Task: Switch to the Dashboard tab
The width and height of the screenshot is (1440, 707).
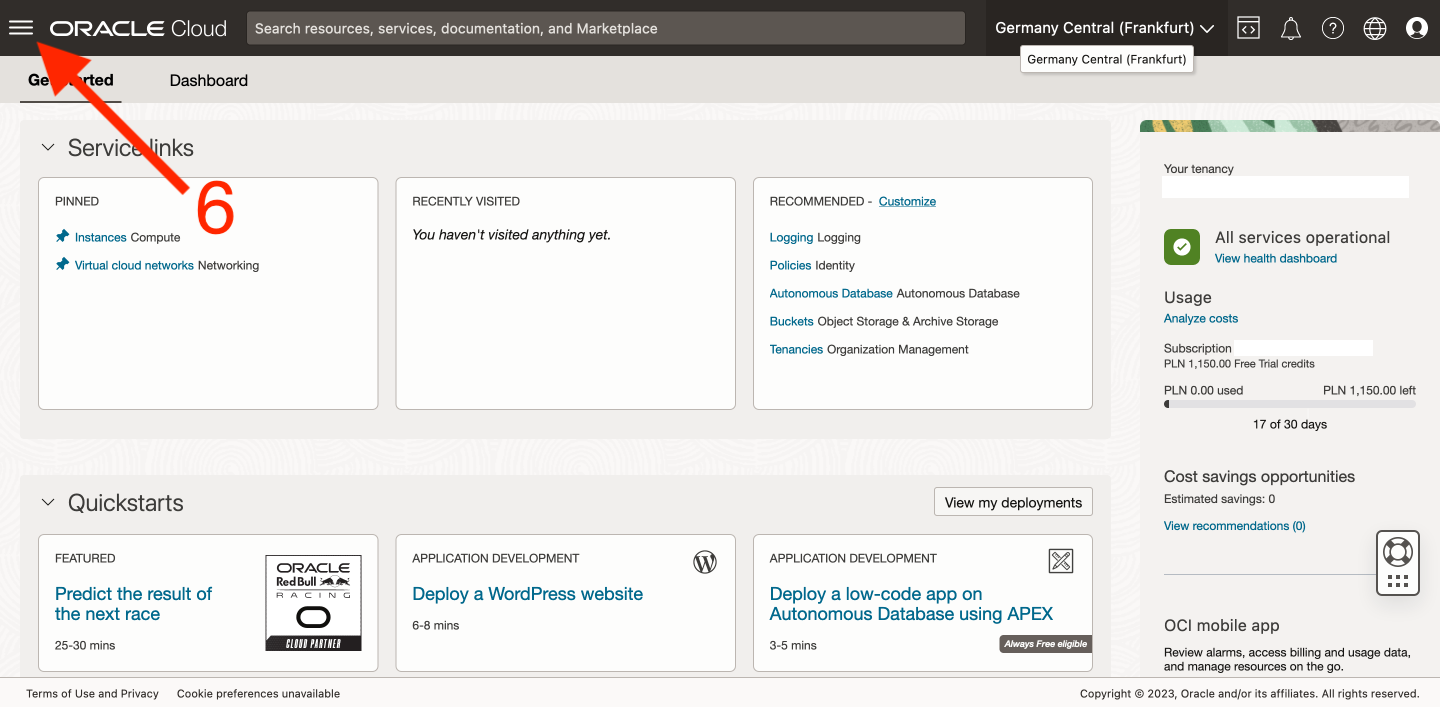Action: [208, 80]
